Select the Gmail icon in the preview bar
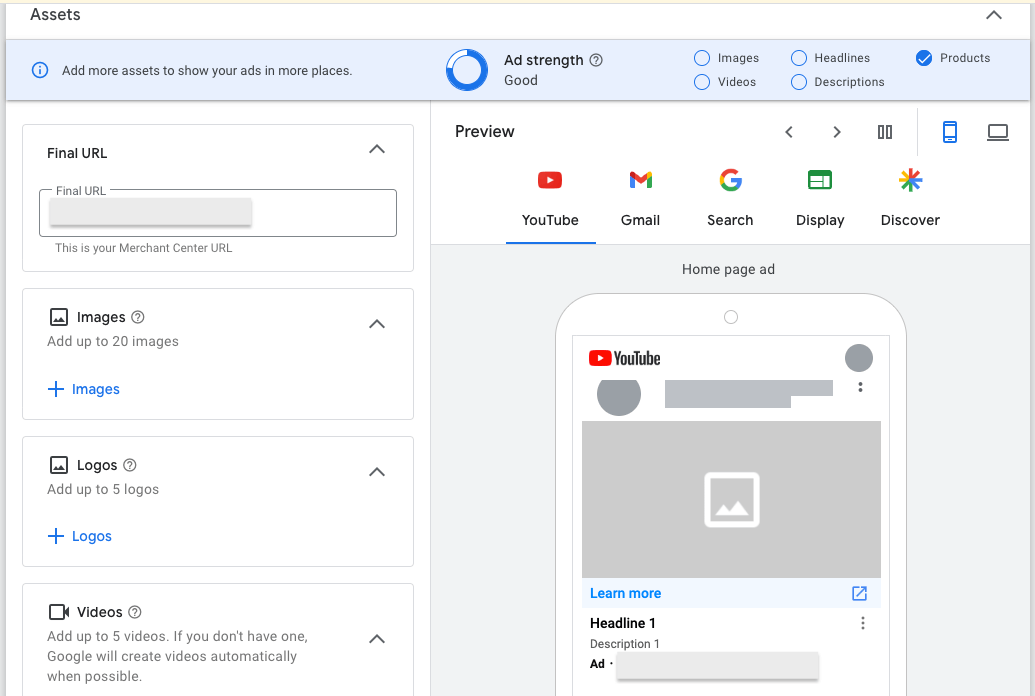The width and height of the screenshot is (1035, 696). [x=640, y=180]
